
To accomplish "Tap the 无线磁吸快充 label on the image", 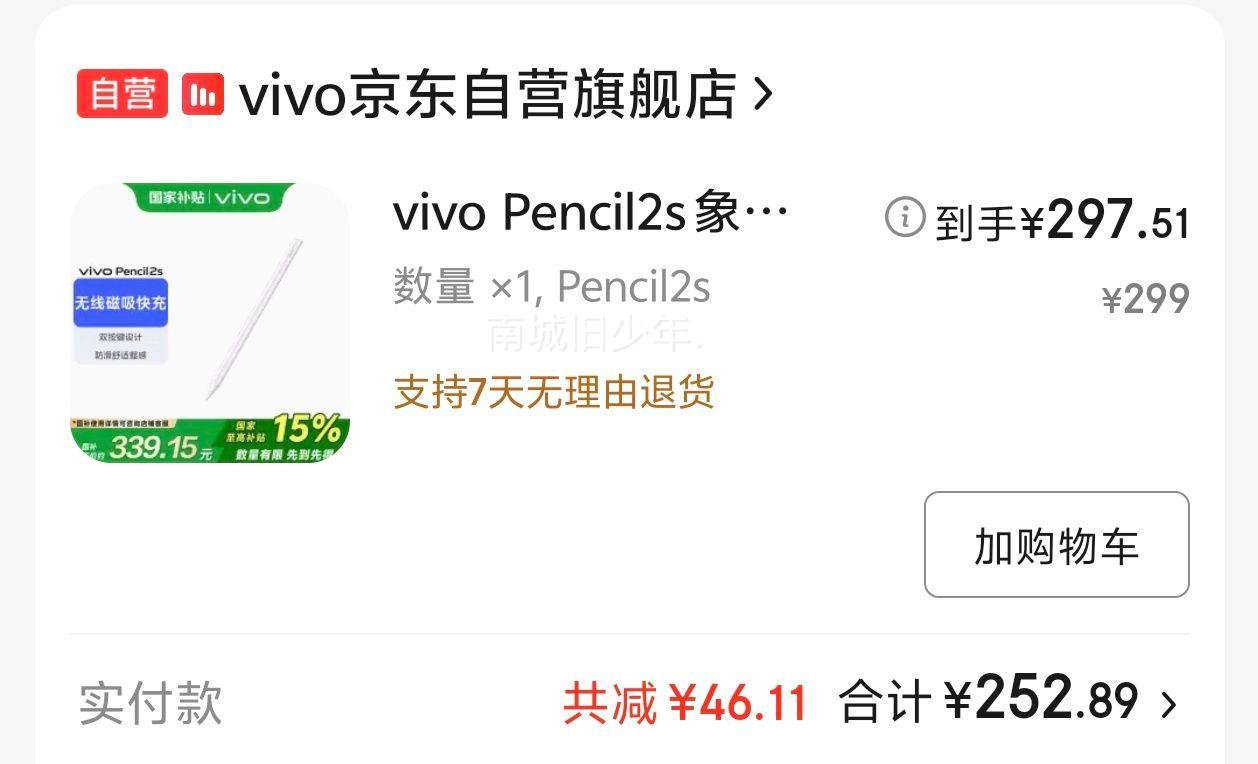I will coord(120,303).
